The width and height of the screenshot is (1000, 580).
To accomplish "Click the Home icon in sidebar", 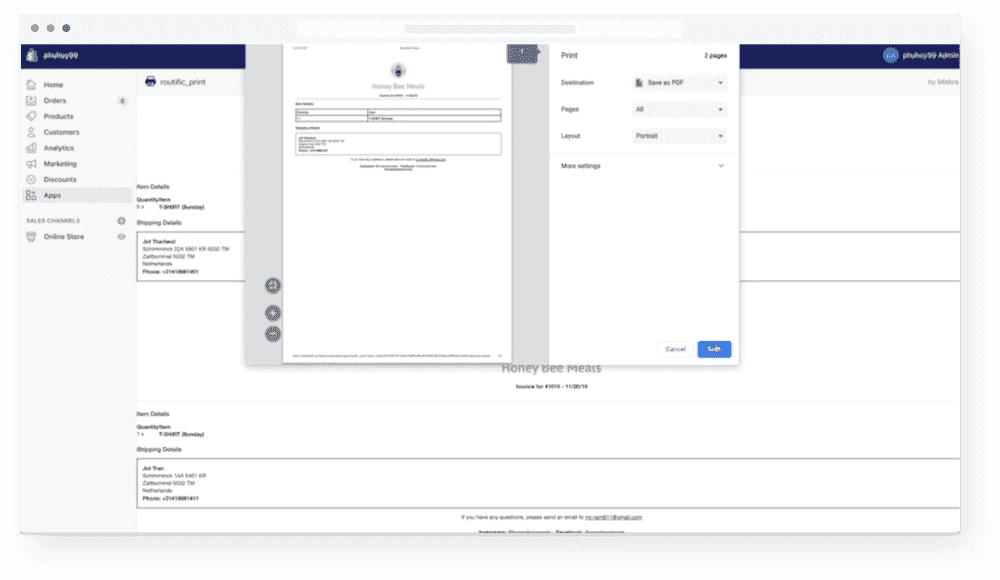I will pyautogui.click(x=32, y=85).
